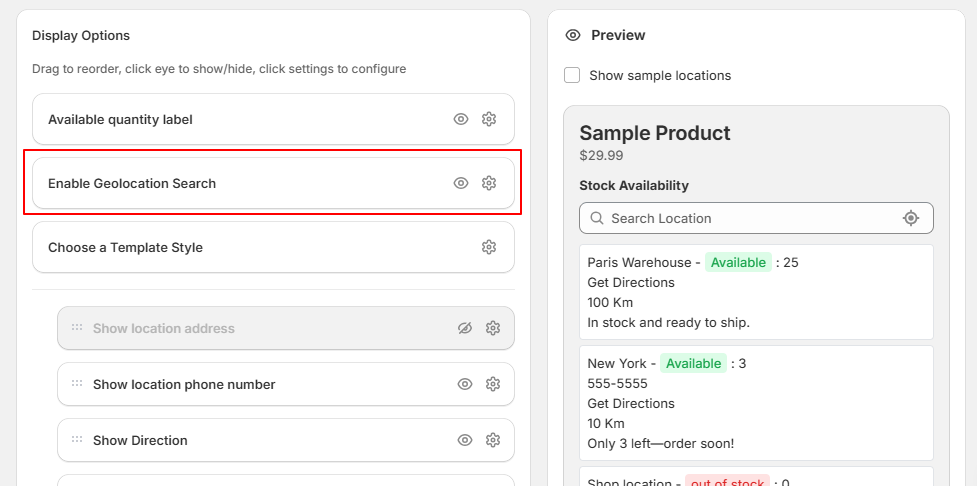Click the 100 Km distance text
The height and width of the screenshot is (486, 977).
click(x=610, y=302)
